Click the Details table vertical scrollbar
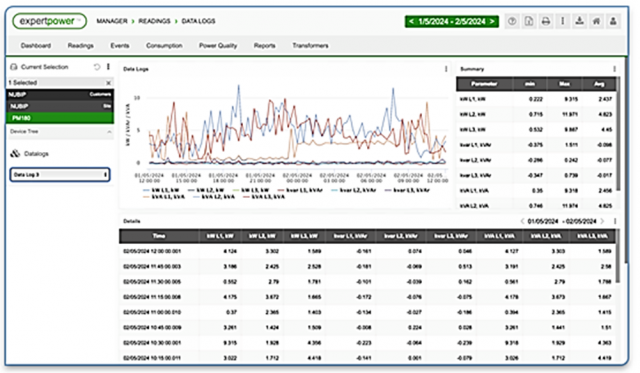 pyautogui.click(x=618, y=255)
